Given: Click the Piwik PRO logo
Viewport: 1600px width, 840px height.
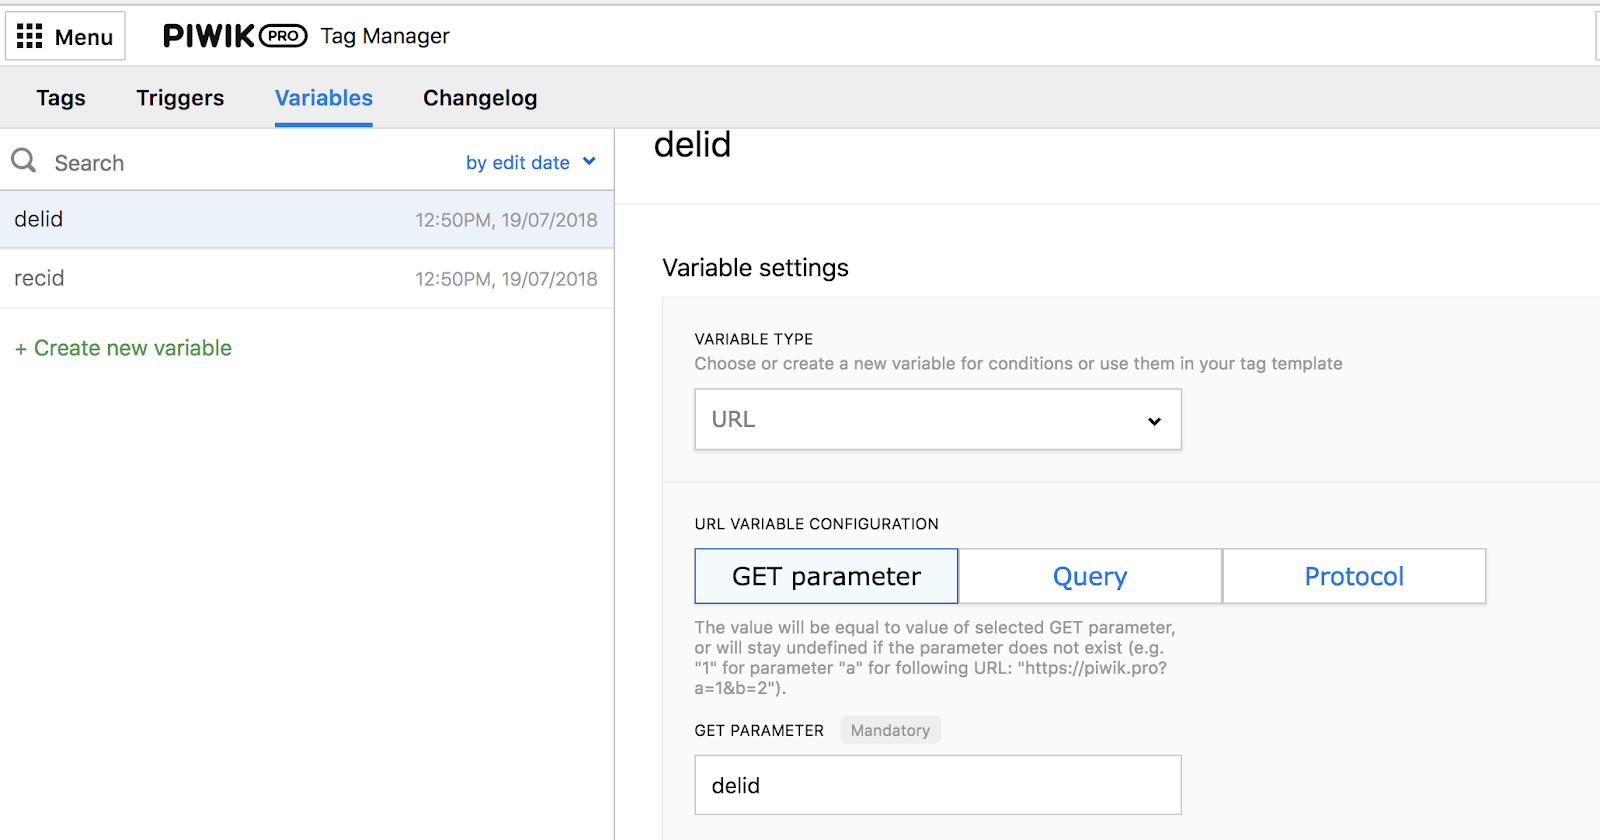Looking at the screenshot, I should pos(235,36).
